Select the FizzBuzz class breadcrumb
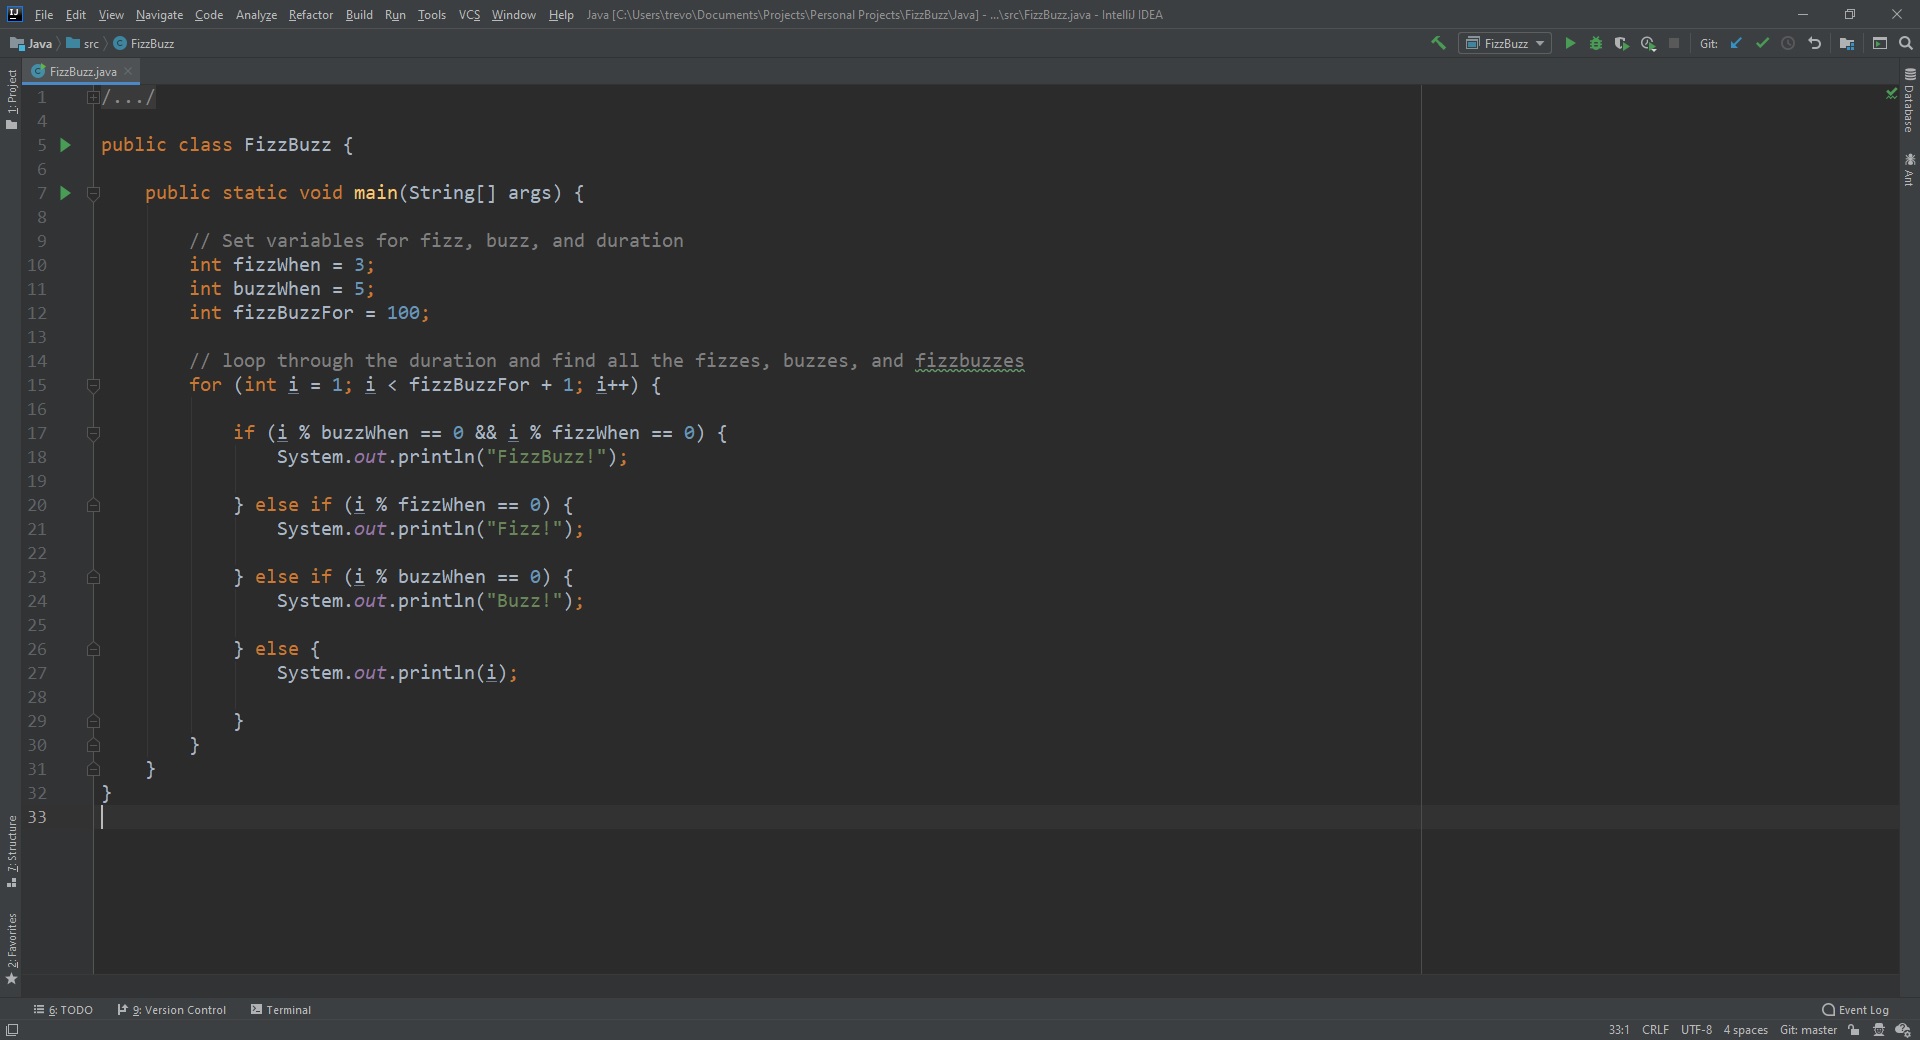 [144, 44]
